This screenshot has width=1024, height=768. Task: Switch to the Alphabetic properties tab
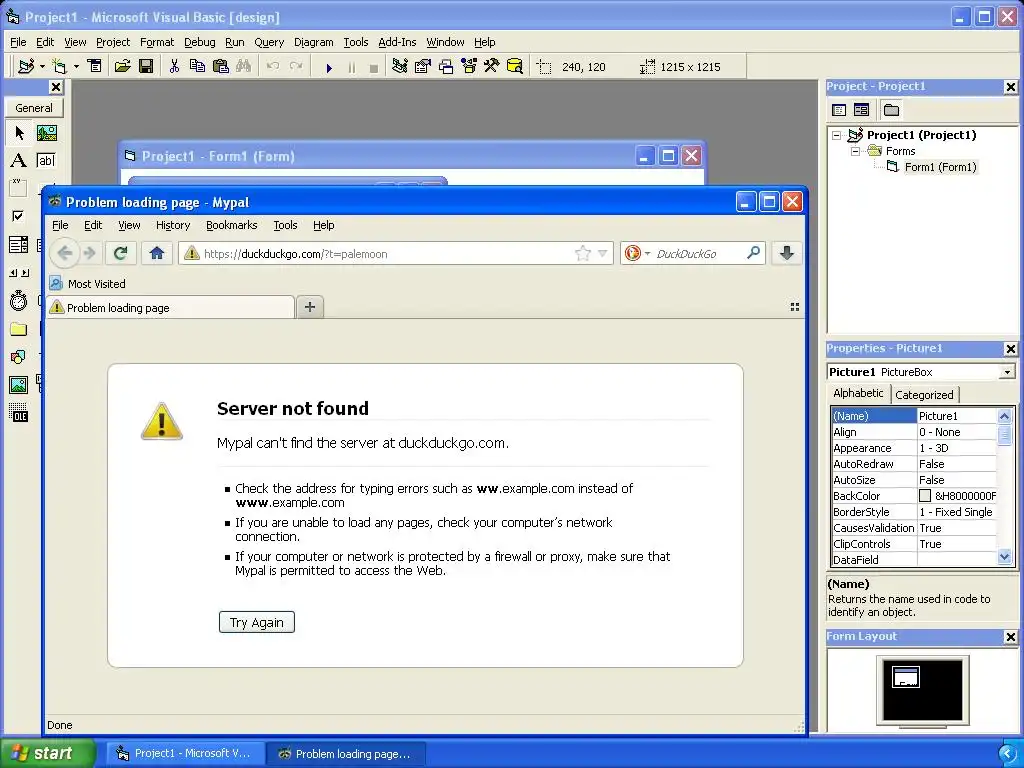point(858,393)
